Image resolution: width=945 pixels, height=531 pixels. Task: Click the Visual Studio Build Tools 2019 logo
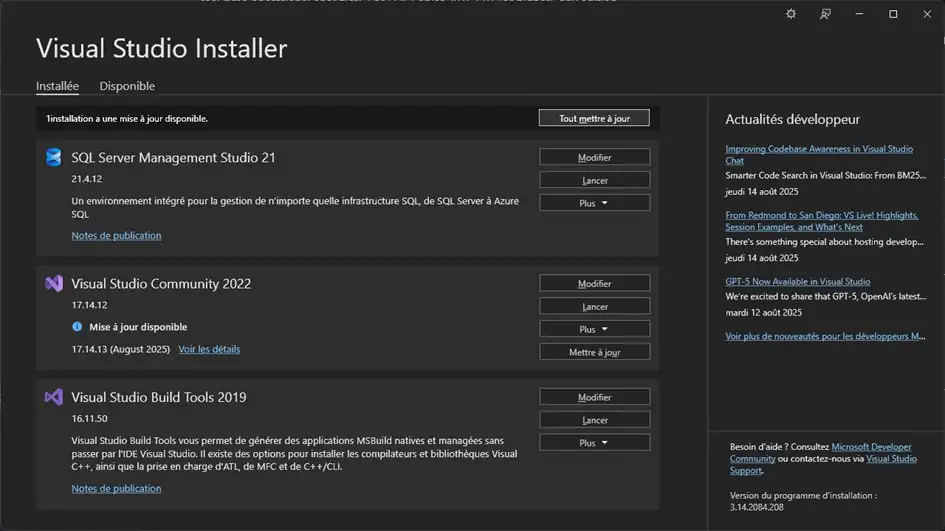(54, 397)
